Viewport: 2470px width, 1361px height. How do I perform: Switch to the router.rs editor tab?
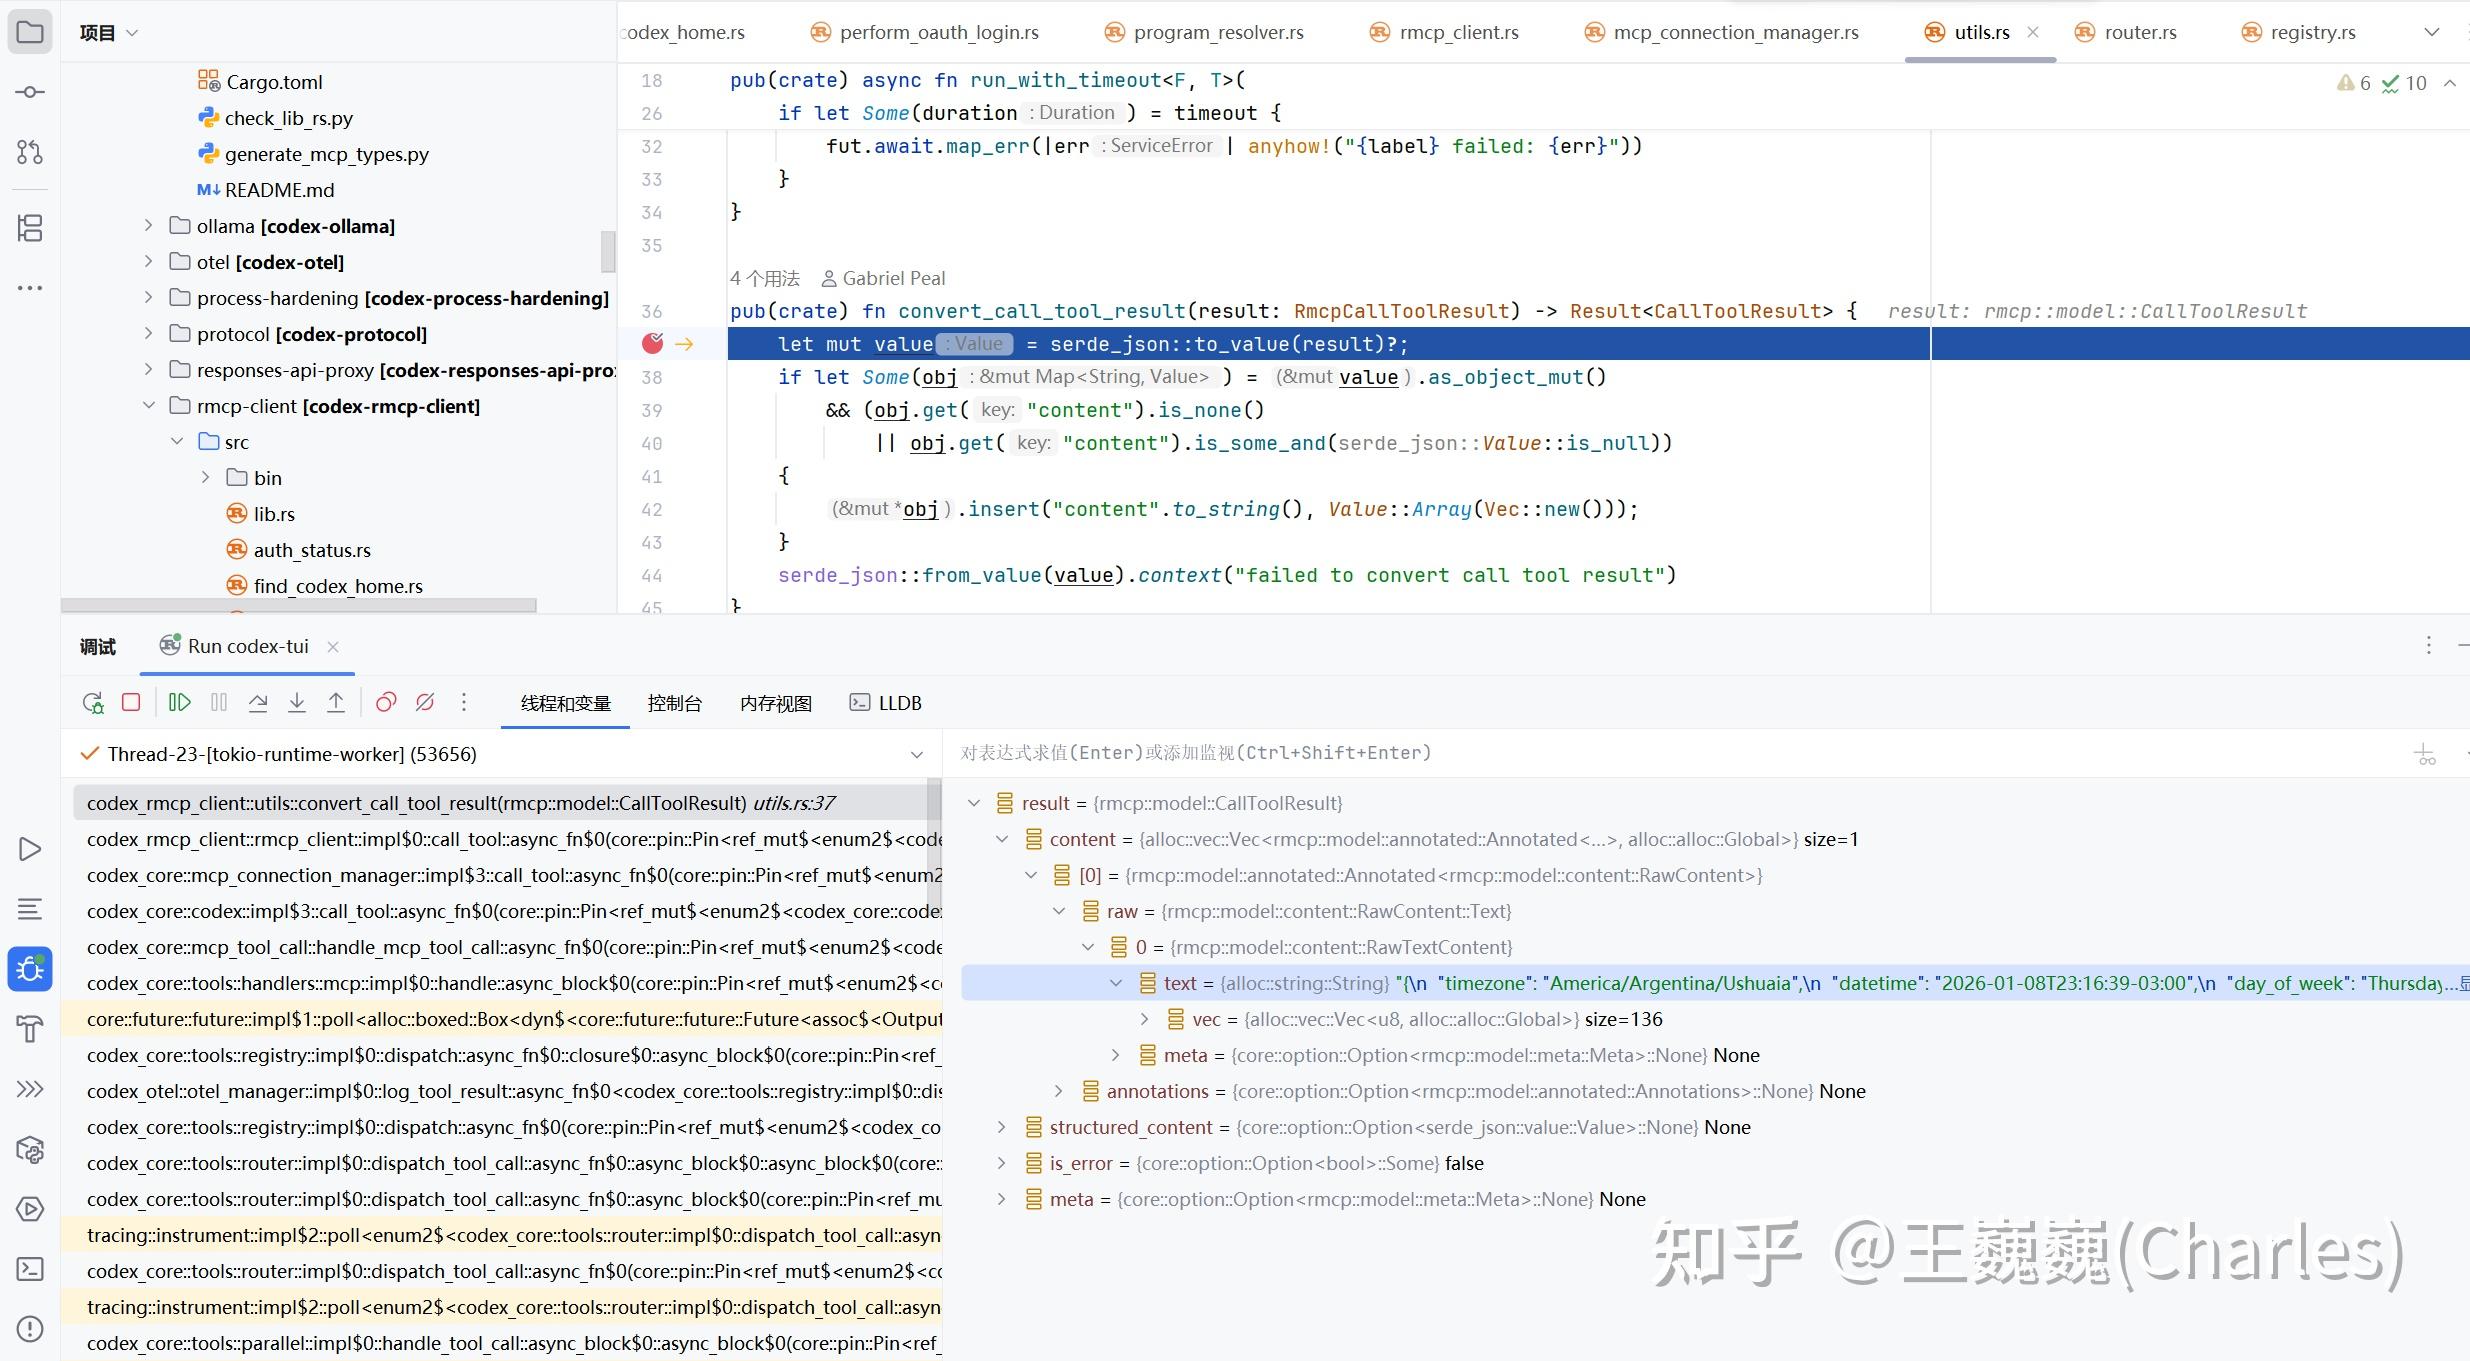tap(2125, 32)
